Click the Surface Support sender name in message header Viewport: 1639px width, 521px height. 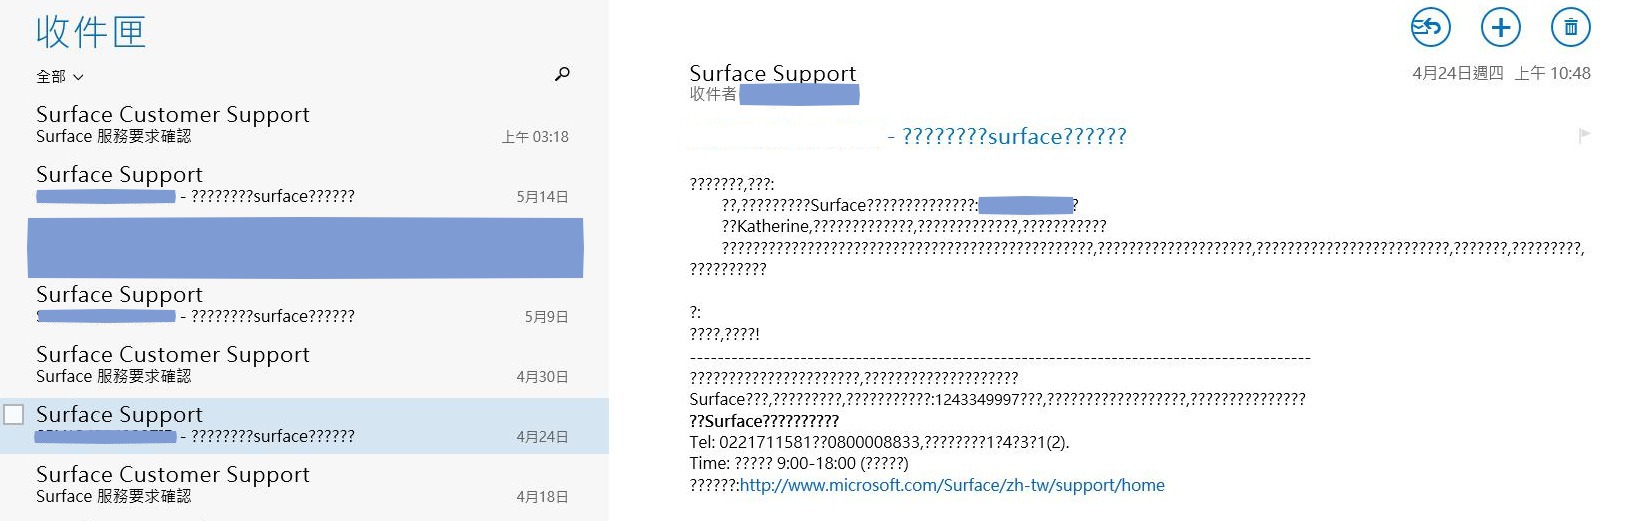click(772, 73)
